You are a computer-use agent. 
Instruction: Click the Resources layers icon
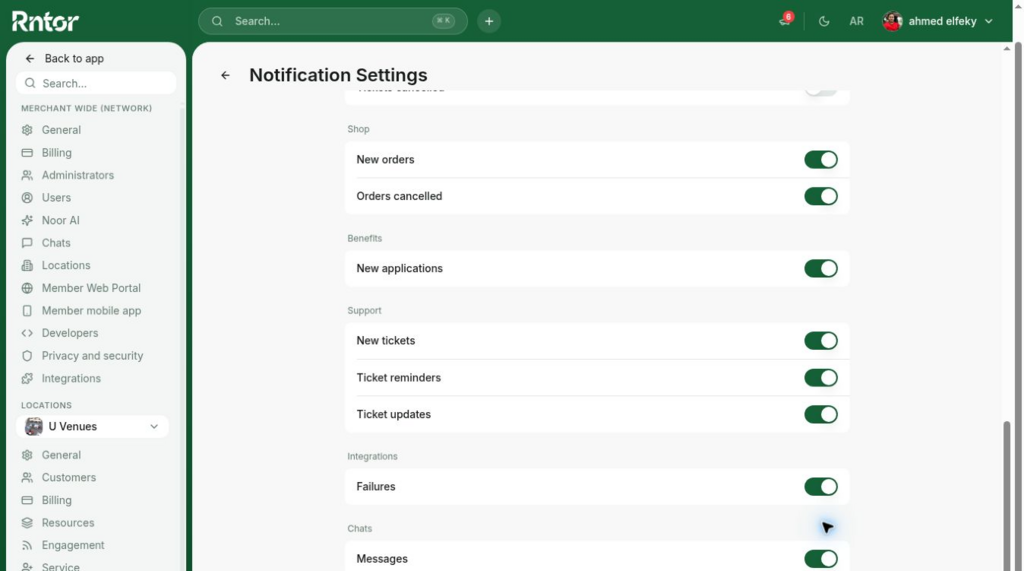pyautogui.click(x=27, y=523)
